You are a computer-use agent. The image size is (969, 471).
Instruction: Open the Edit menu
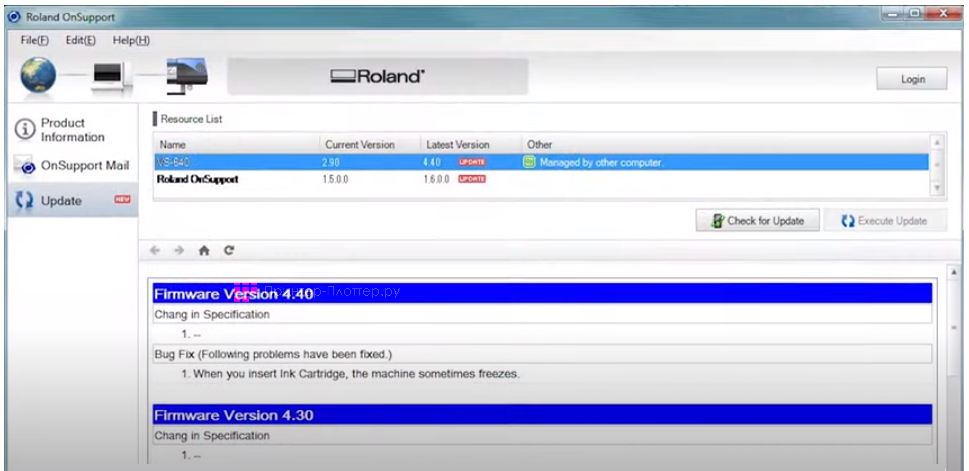pos(81,40)
